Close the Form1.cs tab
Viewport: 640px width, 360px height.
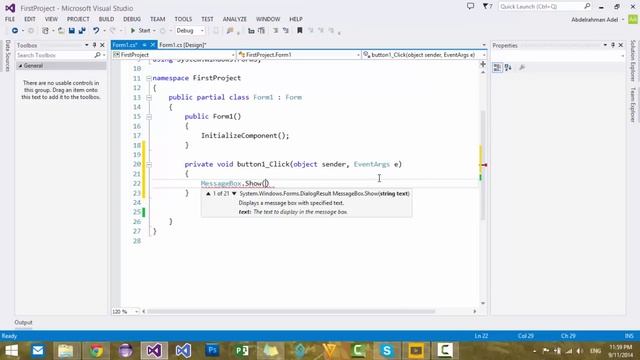[x=153, y=45]
